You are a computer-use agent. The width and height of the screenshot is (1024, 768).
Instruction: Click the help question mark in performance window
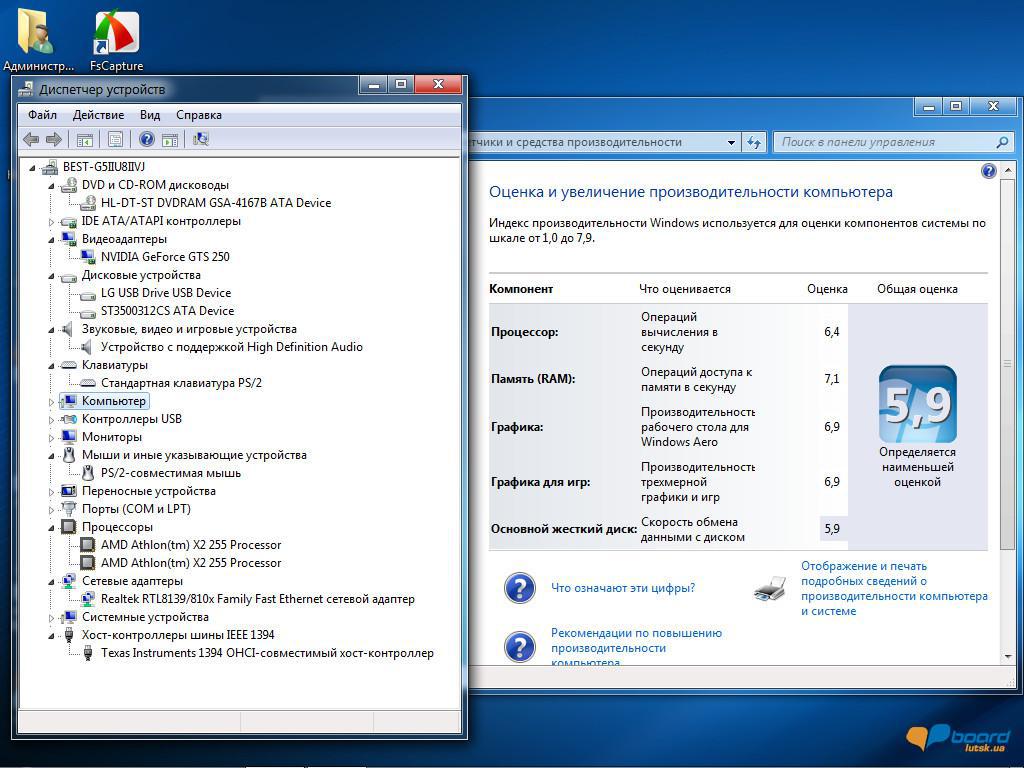(x=989, y=171)
